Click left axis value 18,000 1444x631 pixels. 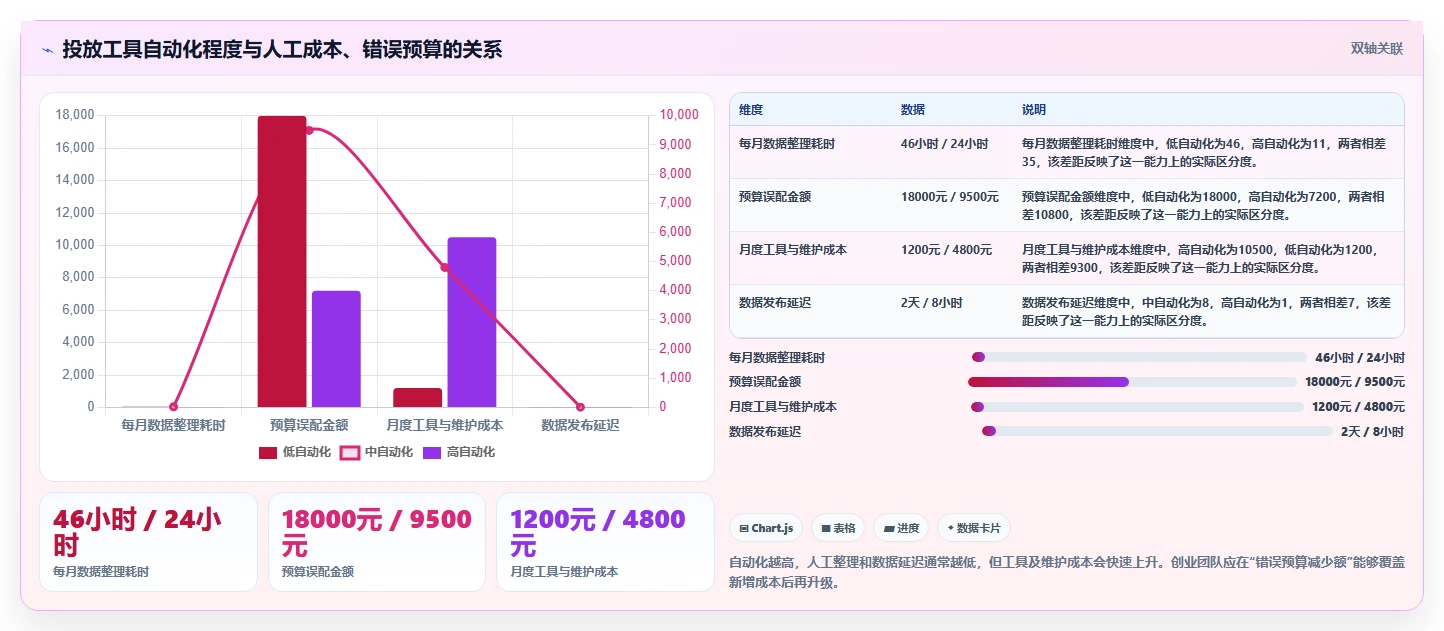(x=75, y=115)
